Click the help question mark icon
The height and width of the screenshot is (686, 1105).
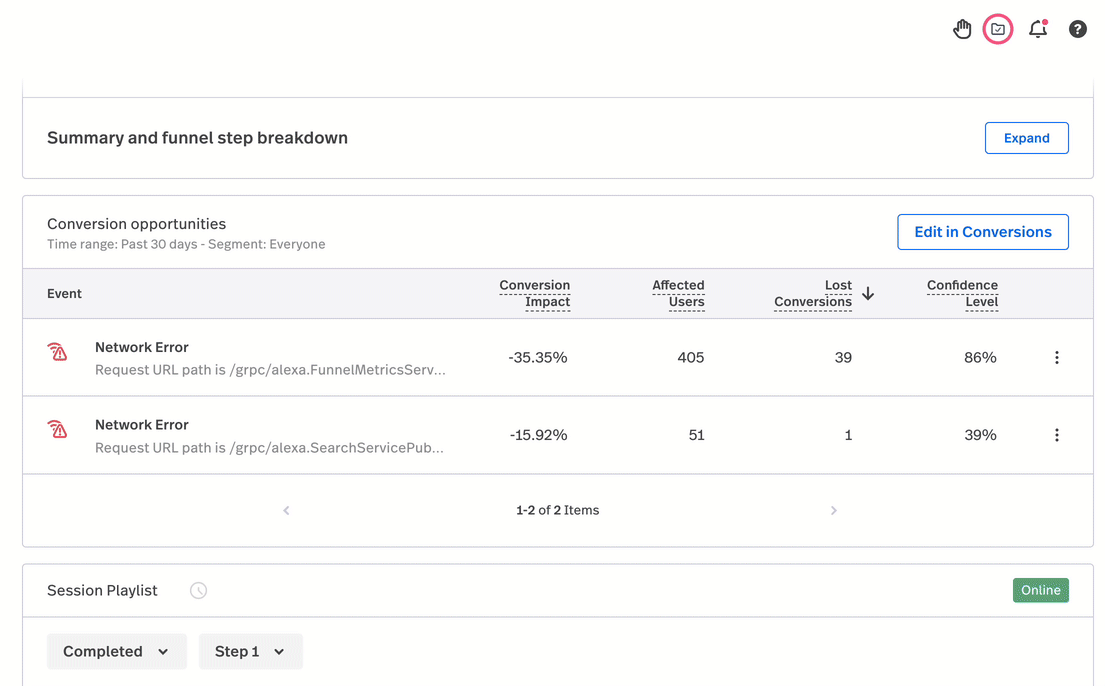tap(1077, 29)
